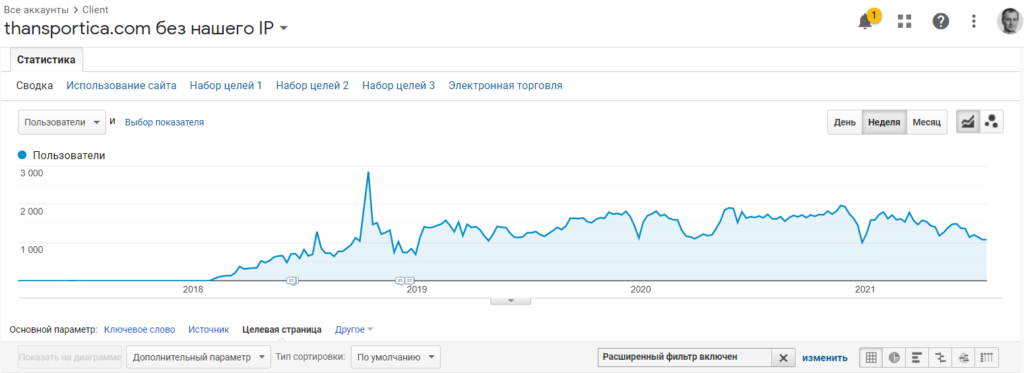The image size is (1024, 373).
Task: Click the 3 000 y-axis value
Action: tap(31, 173)
